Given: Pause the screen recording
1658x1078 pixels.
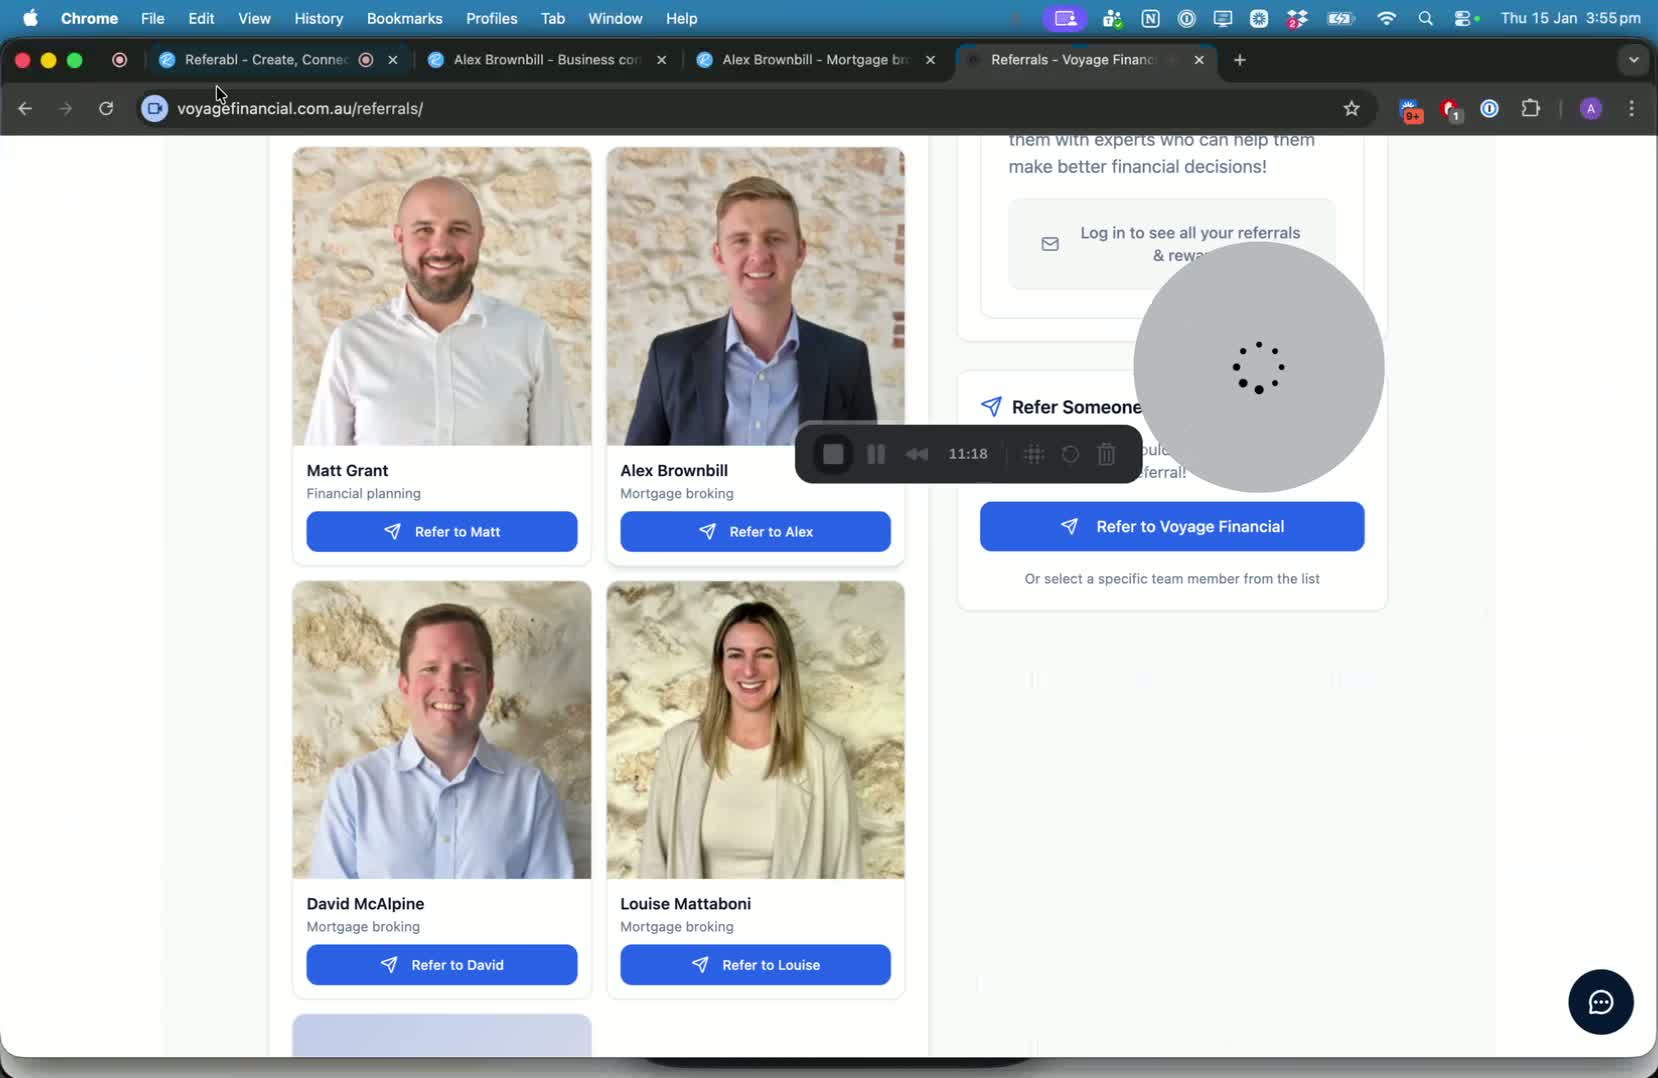Looking at the screenshot, I should tap(876, 454).
